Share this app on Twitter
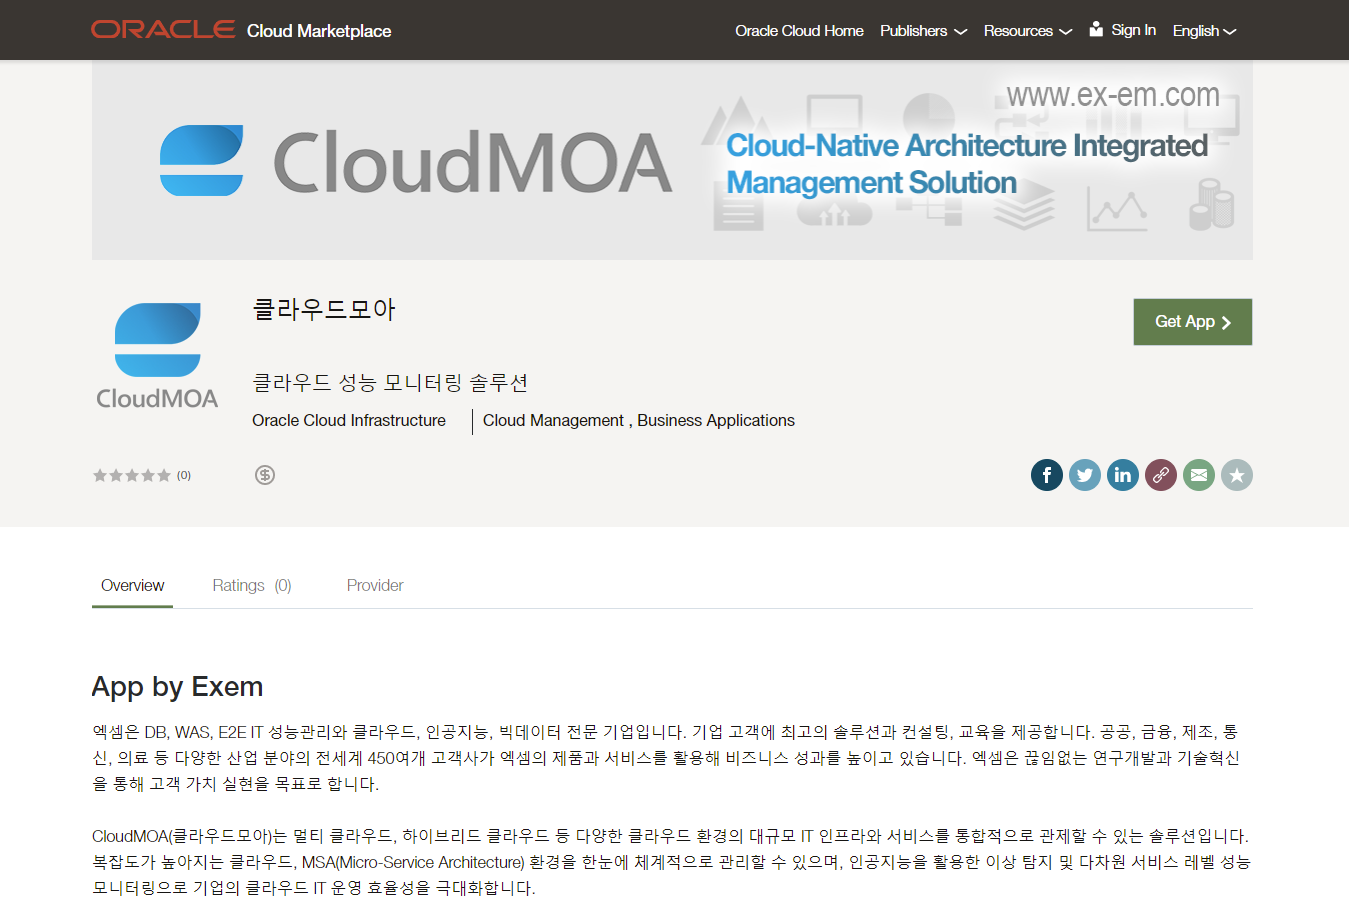 (1085, 475)
